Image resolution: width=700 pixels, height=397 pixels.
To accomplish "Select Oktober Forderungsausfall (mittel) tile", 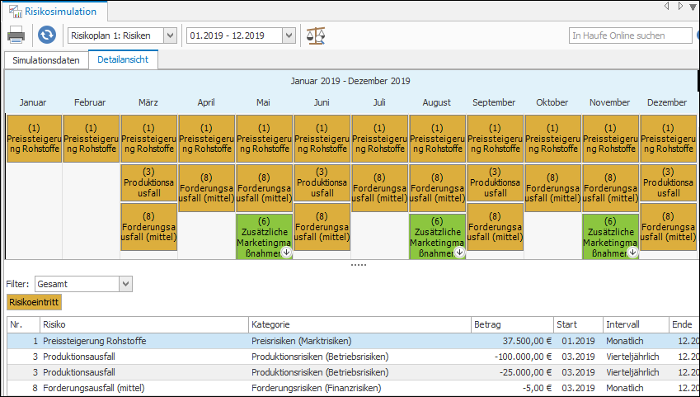I will pyautogui.click(x=553, y=188).
